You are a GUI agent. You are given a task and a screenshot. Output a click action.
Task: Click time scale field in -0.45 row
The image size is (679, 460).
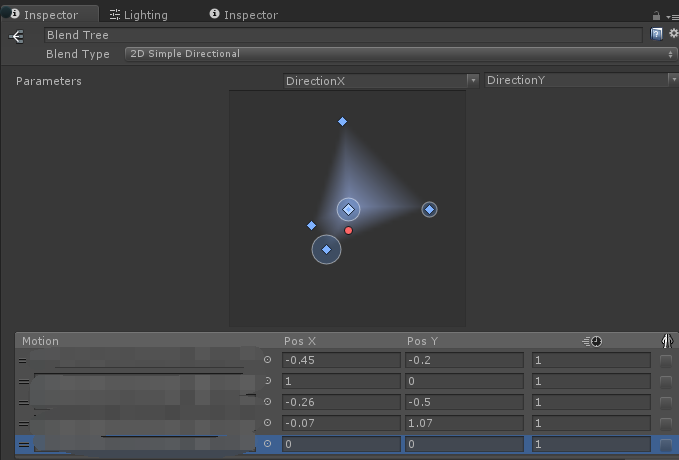coord(591,360)
